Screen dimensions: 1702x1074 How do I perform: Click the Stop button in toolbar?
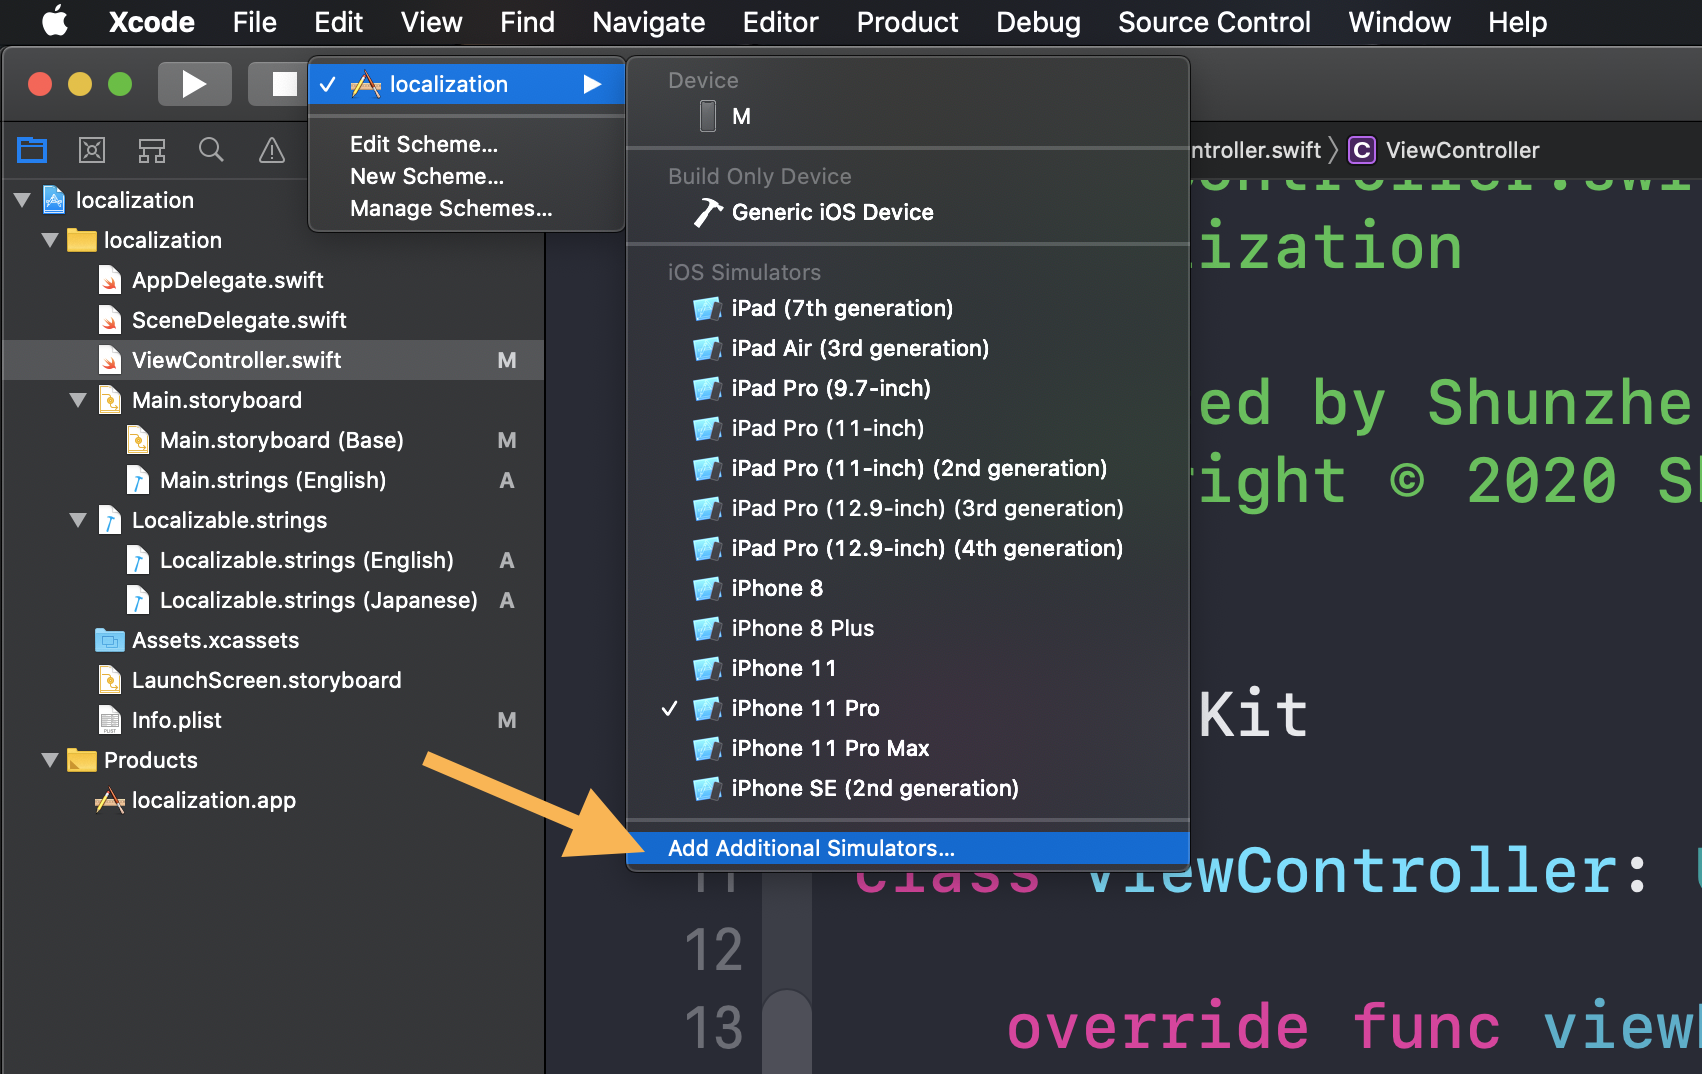click(283, 84)
